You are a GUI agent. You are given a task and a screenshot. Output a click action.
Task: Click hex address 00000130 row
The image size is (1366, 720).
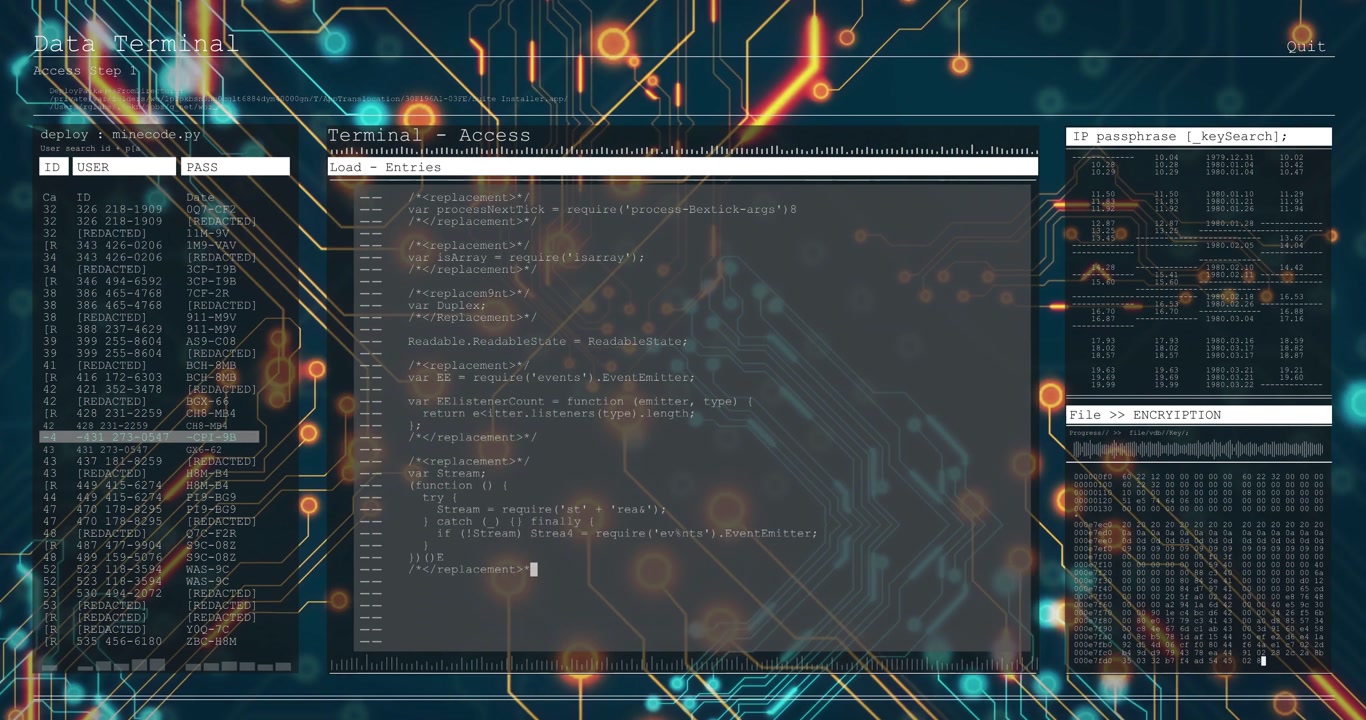coord(1198,509)
